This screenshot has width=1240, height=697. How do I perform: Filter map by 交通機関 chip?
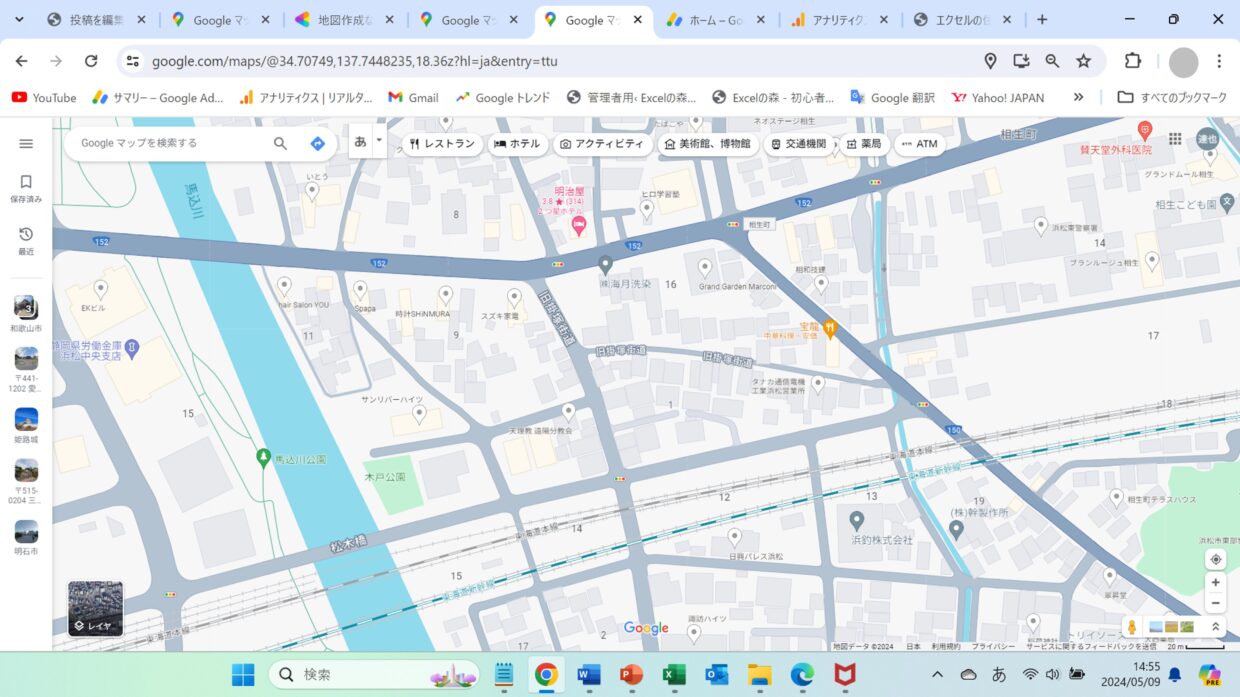[x=798, y=144]
